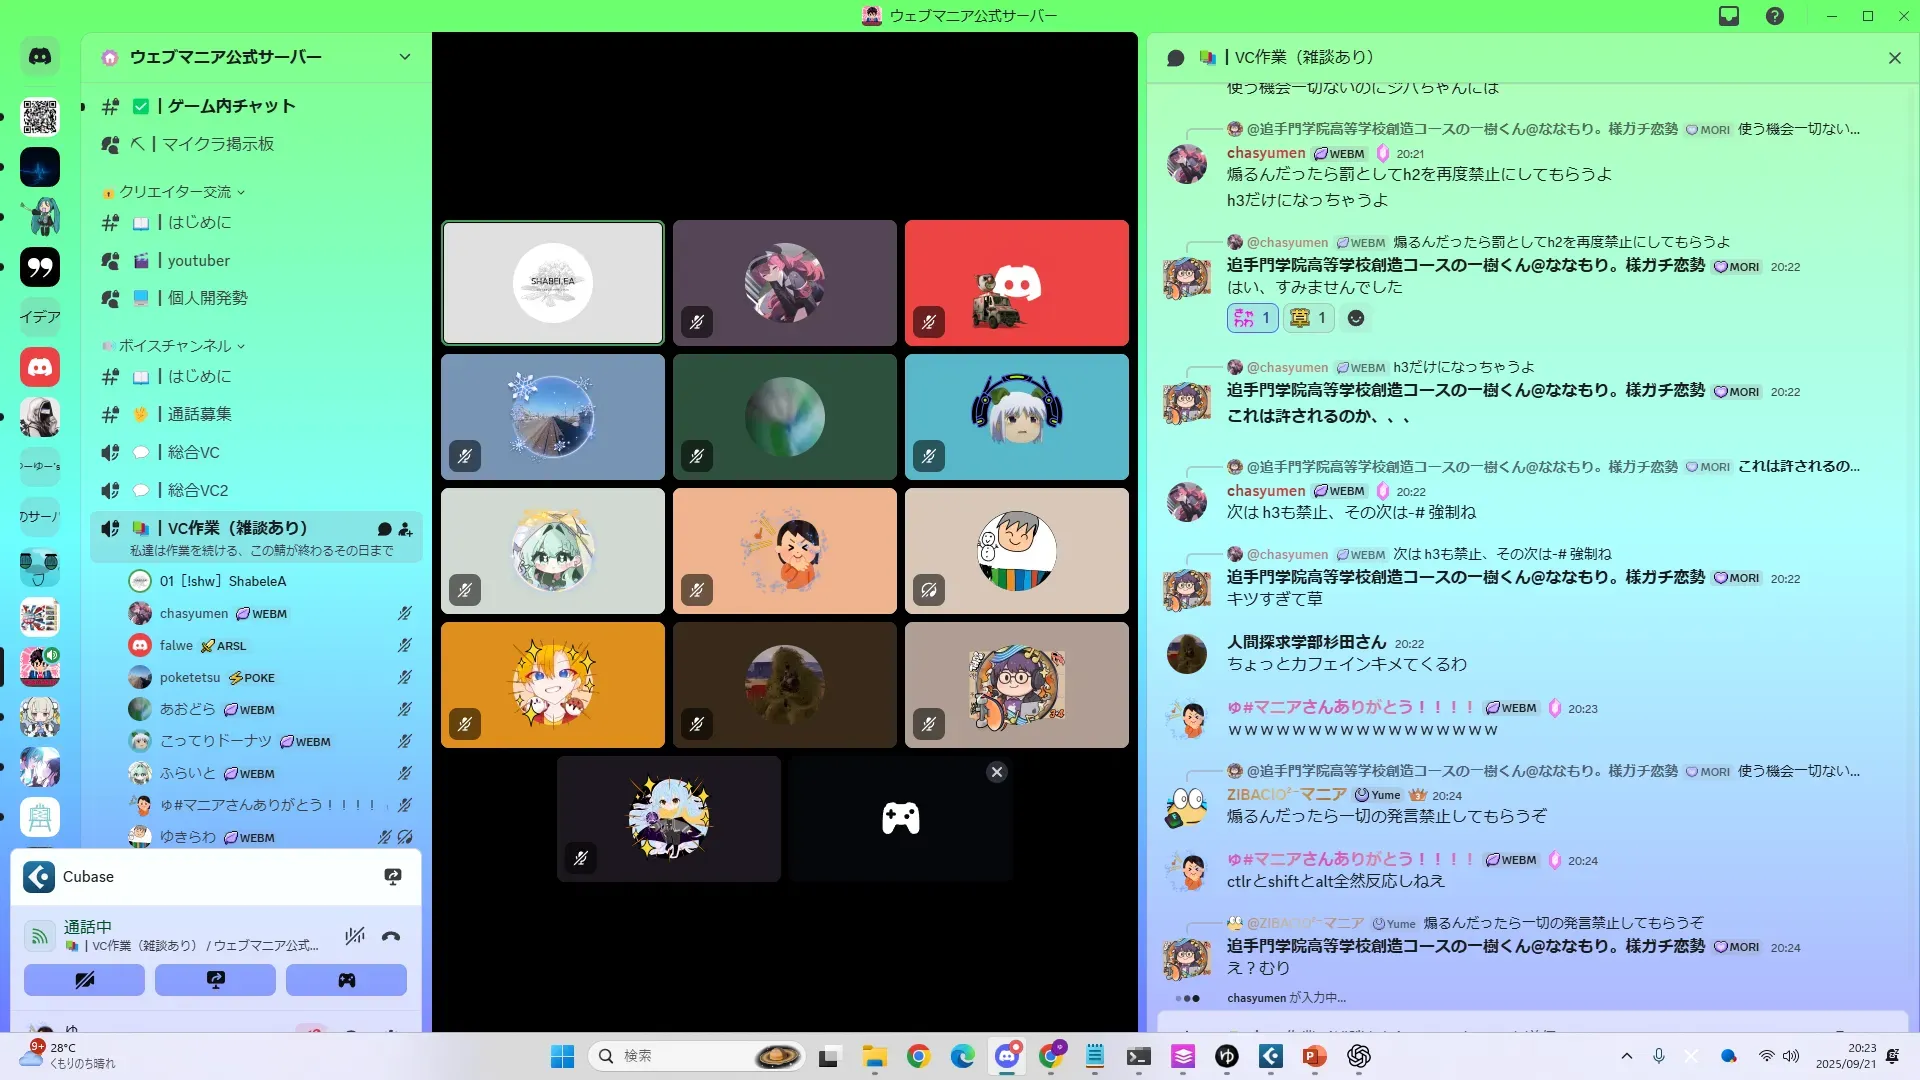Open Inbox icon in title bar
This screenshot has width=1920, height=1080.
[x=1729, y=16]
